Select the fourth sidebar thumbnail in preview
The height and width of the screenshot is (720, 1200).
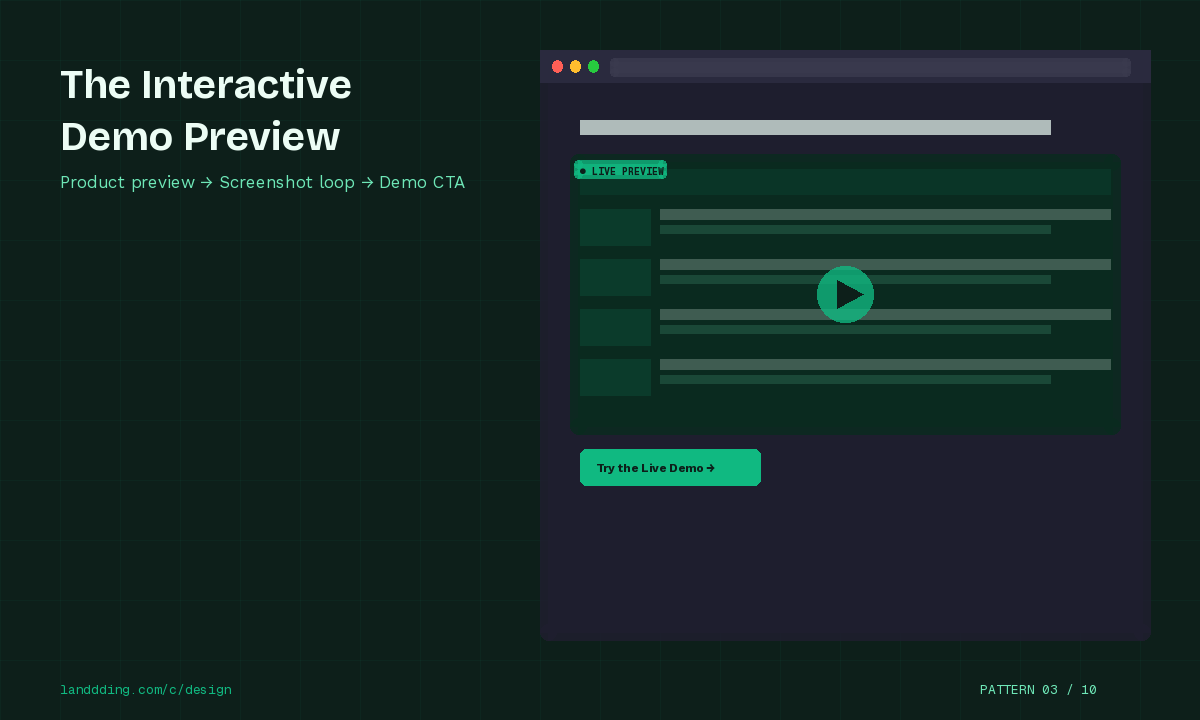[615, 377]
